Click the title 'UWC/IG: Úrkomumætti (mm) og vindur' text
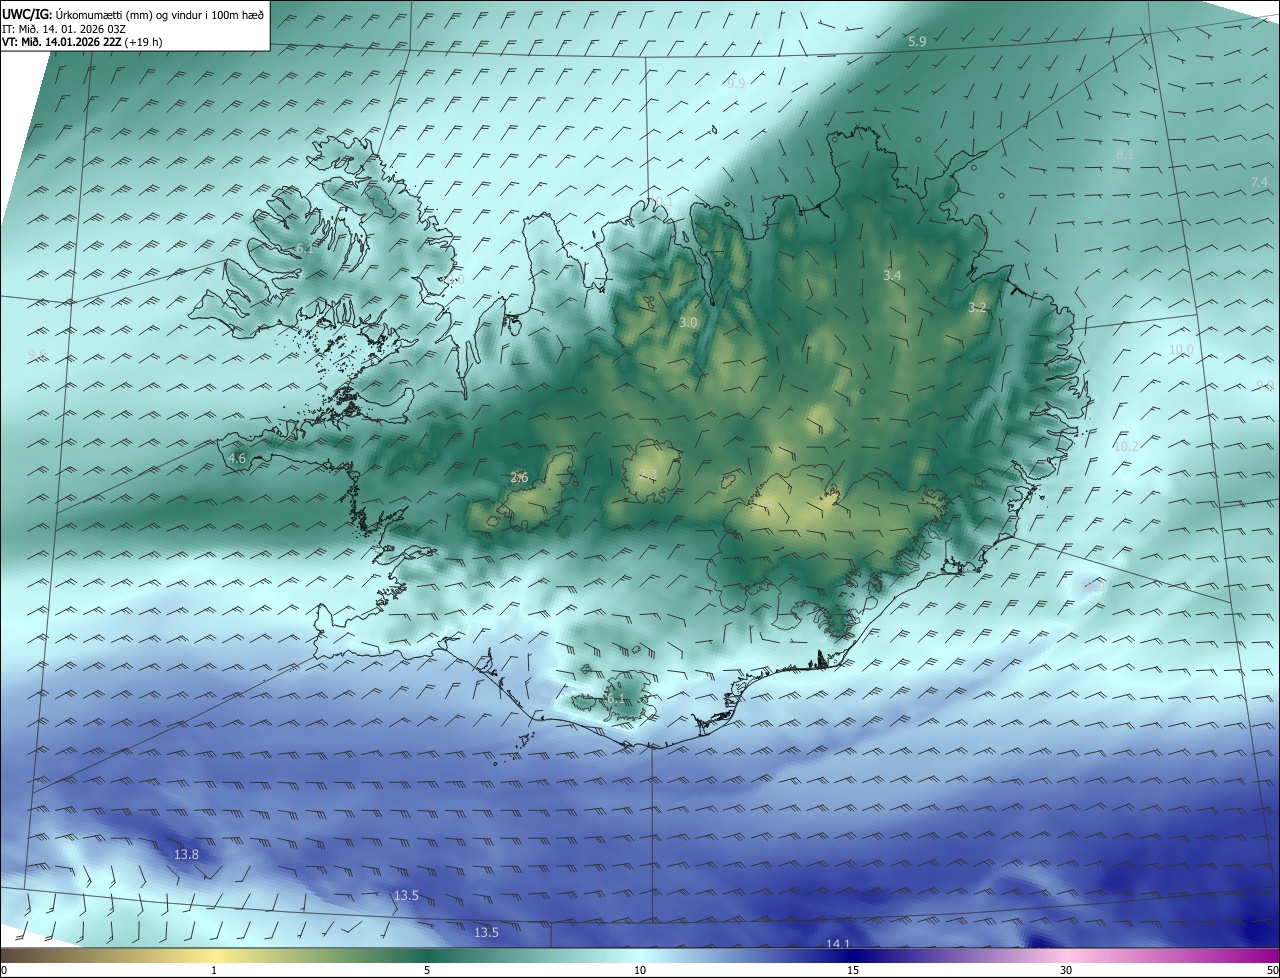The height and width of the screenshot is (978, 1280). click(x=133, y=13)
